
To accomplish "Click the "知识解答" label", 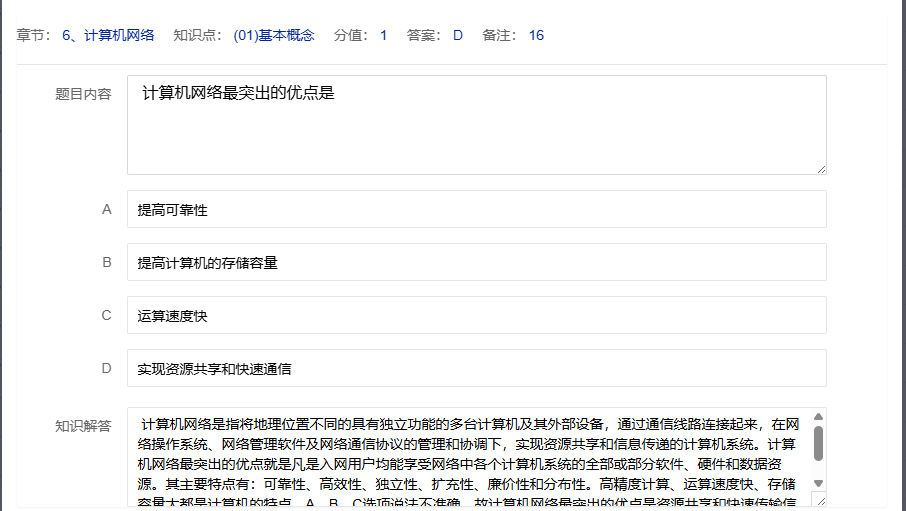I will [x=83, y=426].
